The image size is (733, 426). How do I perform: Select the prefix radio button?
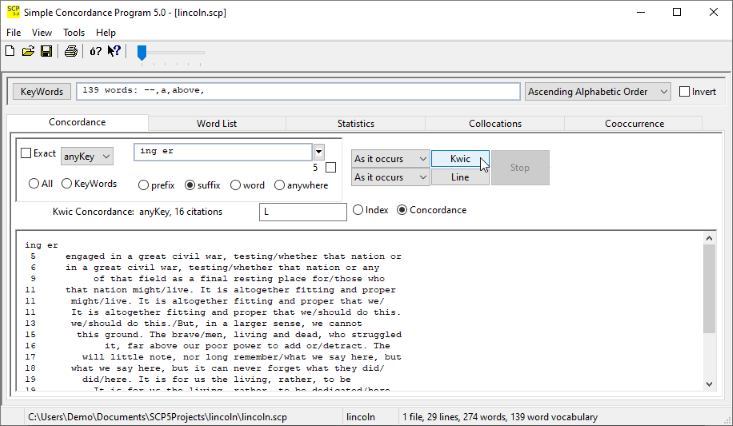point(144,185)
